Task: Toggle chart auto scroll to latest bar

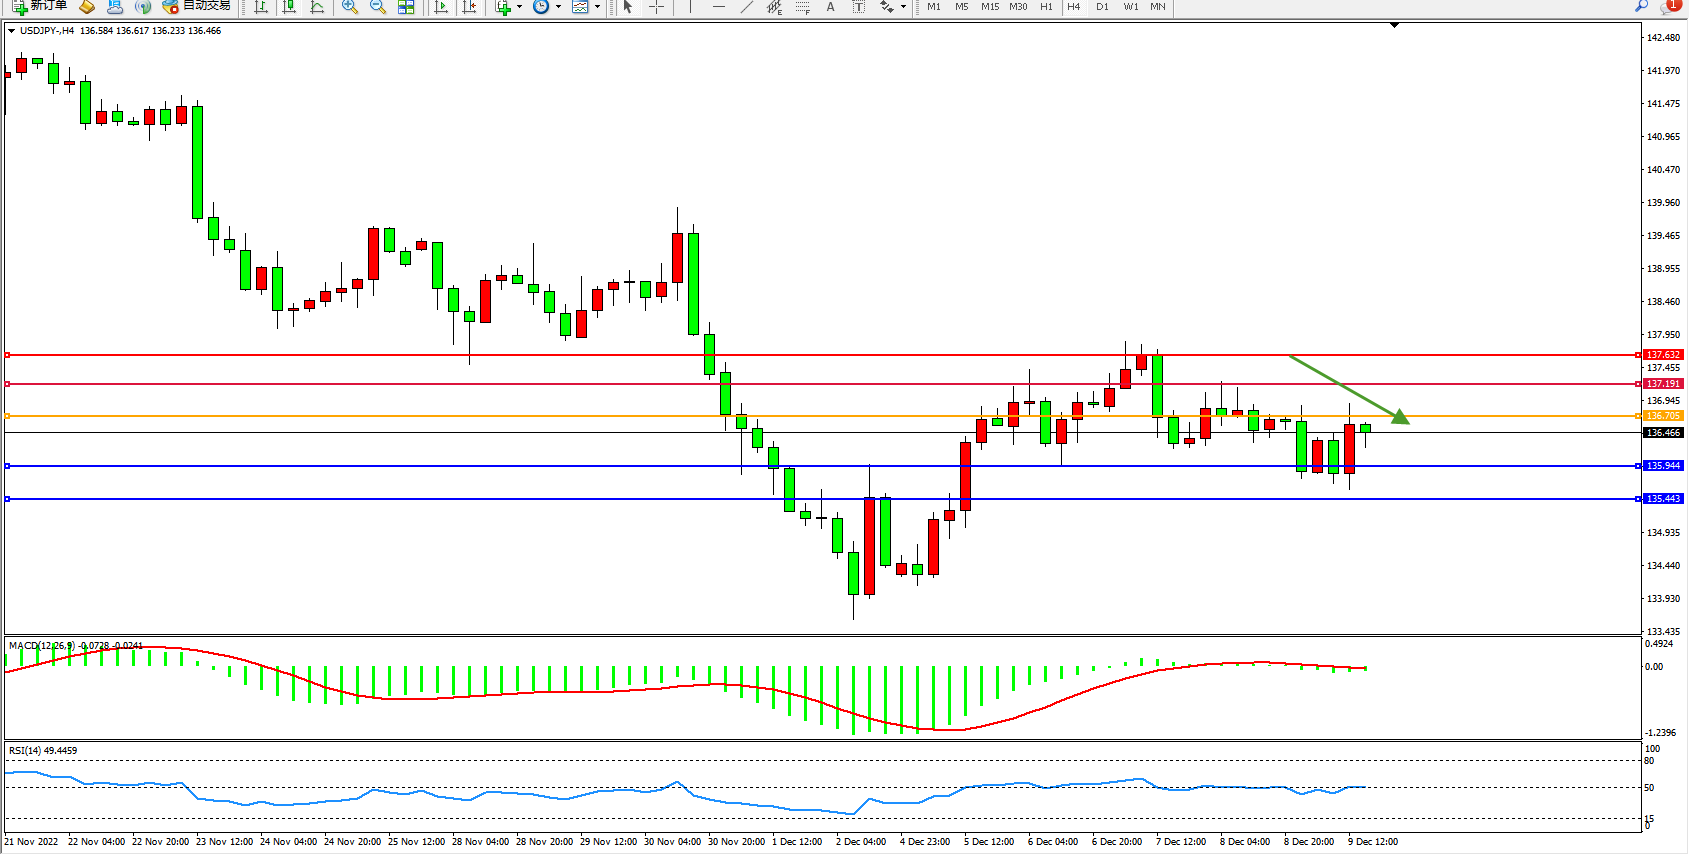Action: 441,7
